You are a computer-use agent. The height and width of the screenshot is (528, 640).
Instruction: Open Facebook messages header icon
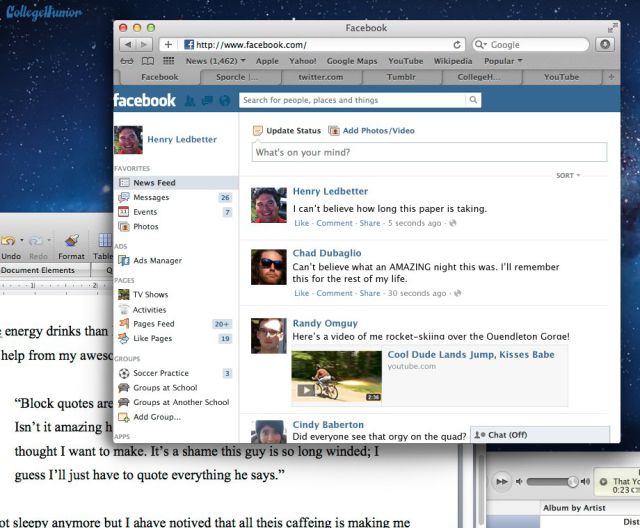[x=207, y=100]
